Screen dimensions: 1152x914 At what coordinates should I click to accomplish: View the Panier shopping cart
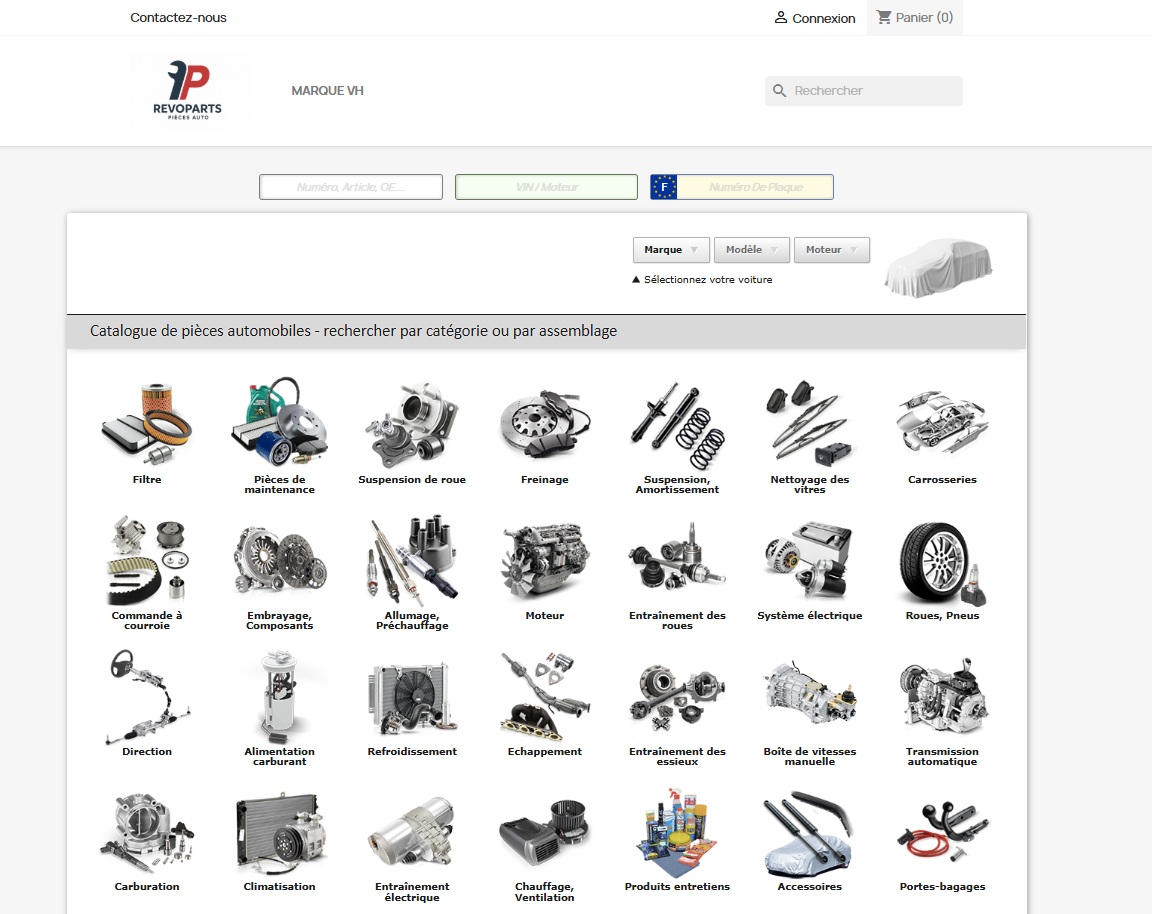tap(913, 17)
